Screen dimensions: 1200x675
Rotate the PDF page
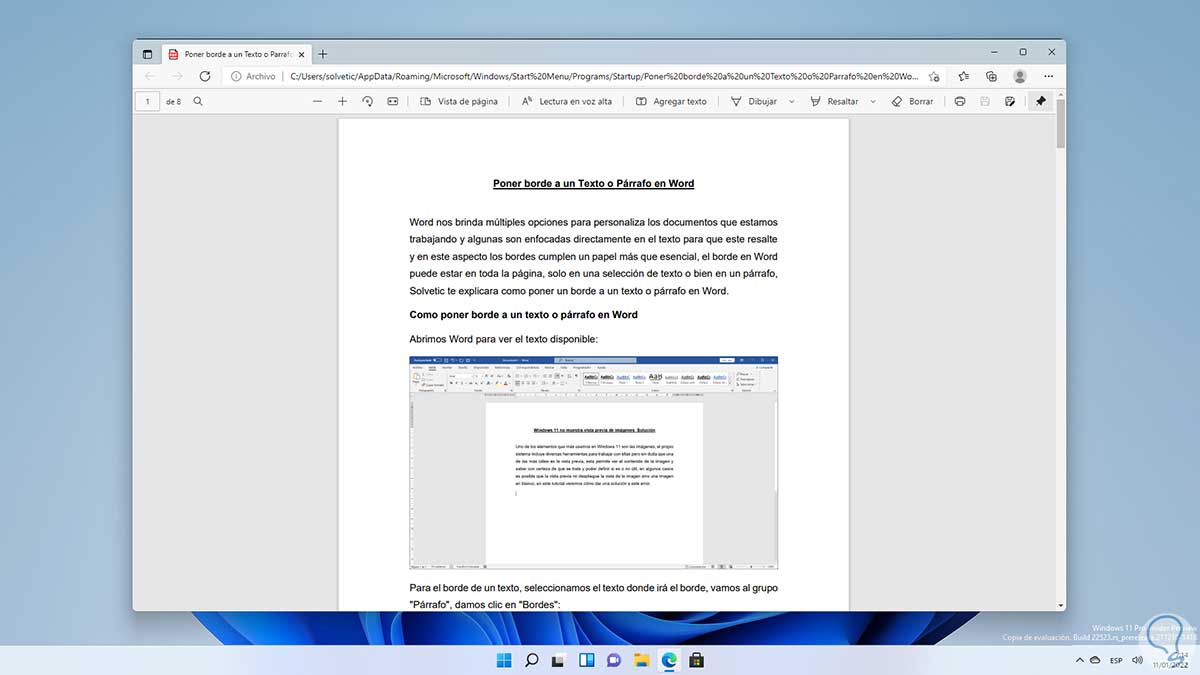[x=367, y=101]
